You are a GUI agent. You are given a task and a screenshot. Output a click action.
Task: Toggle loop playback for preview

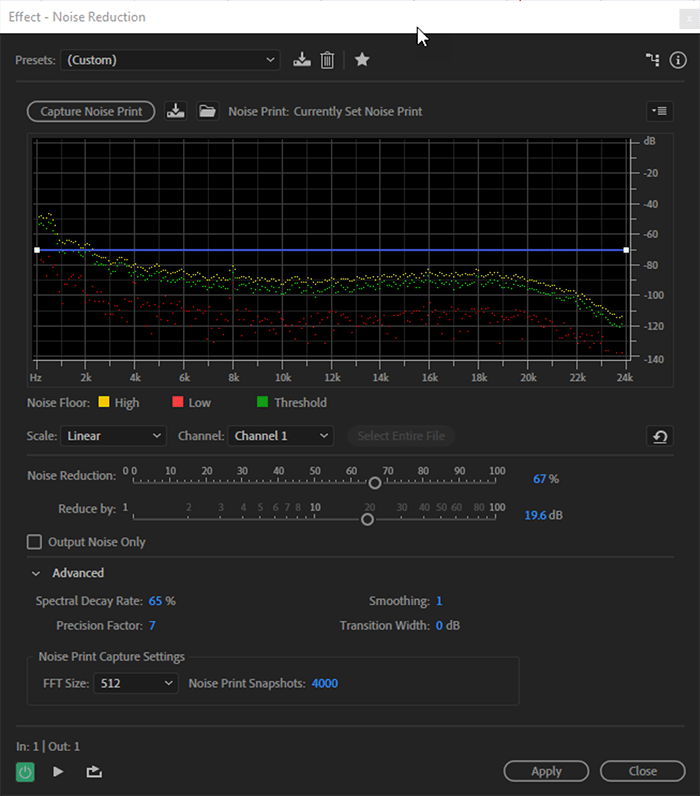click(94, 771)
